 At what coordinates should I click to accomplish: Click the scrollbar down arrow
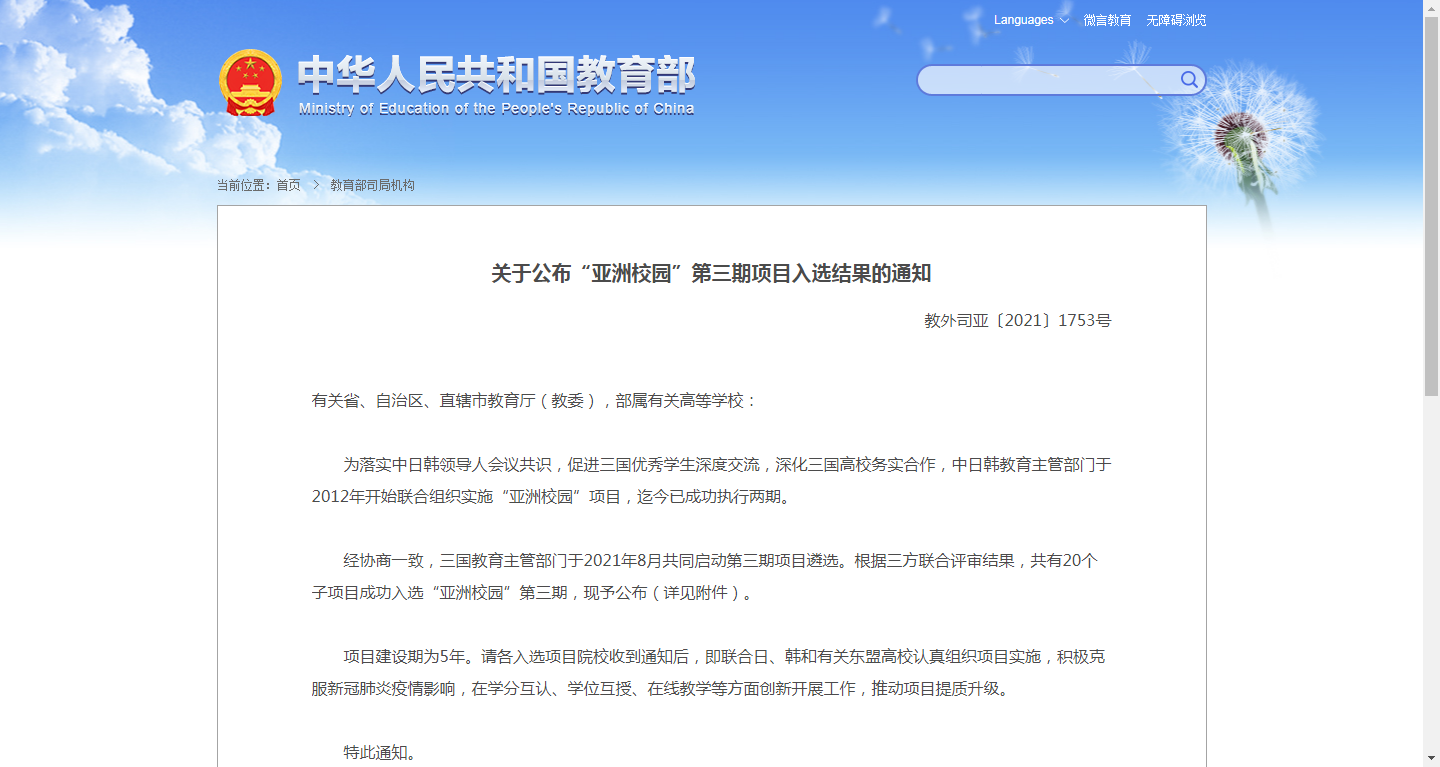pyautogui.click(x=1431, y=758)
